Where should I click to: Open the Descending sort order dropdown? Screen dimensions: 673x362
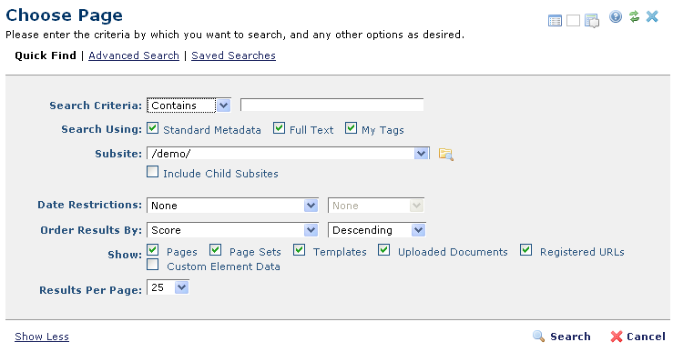click(376, 230)
